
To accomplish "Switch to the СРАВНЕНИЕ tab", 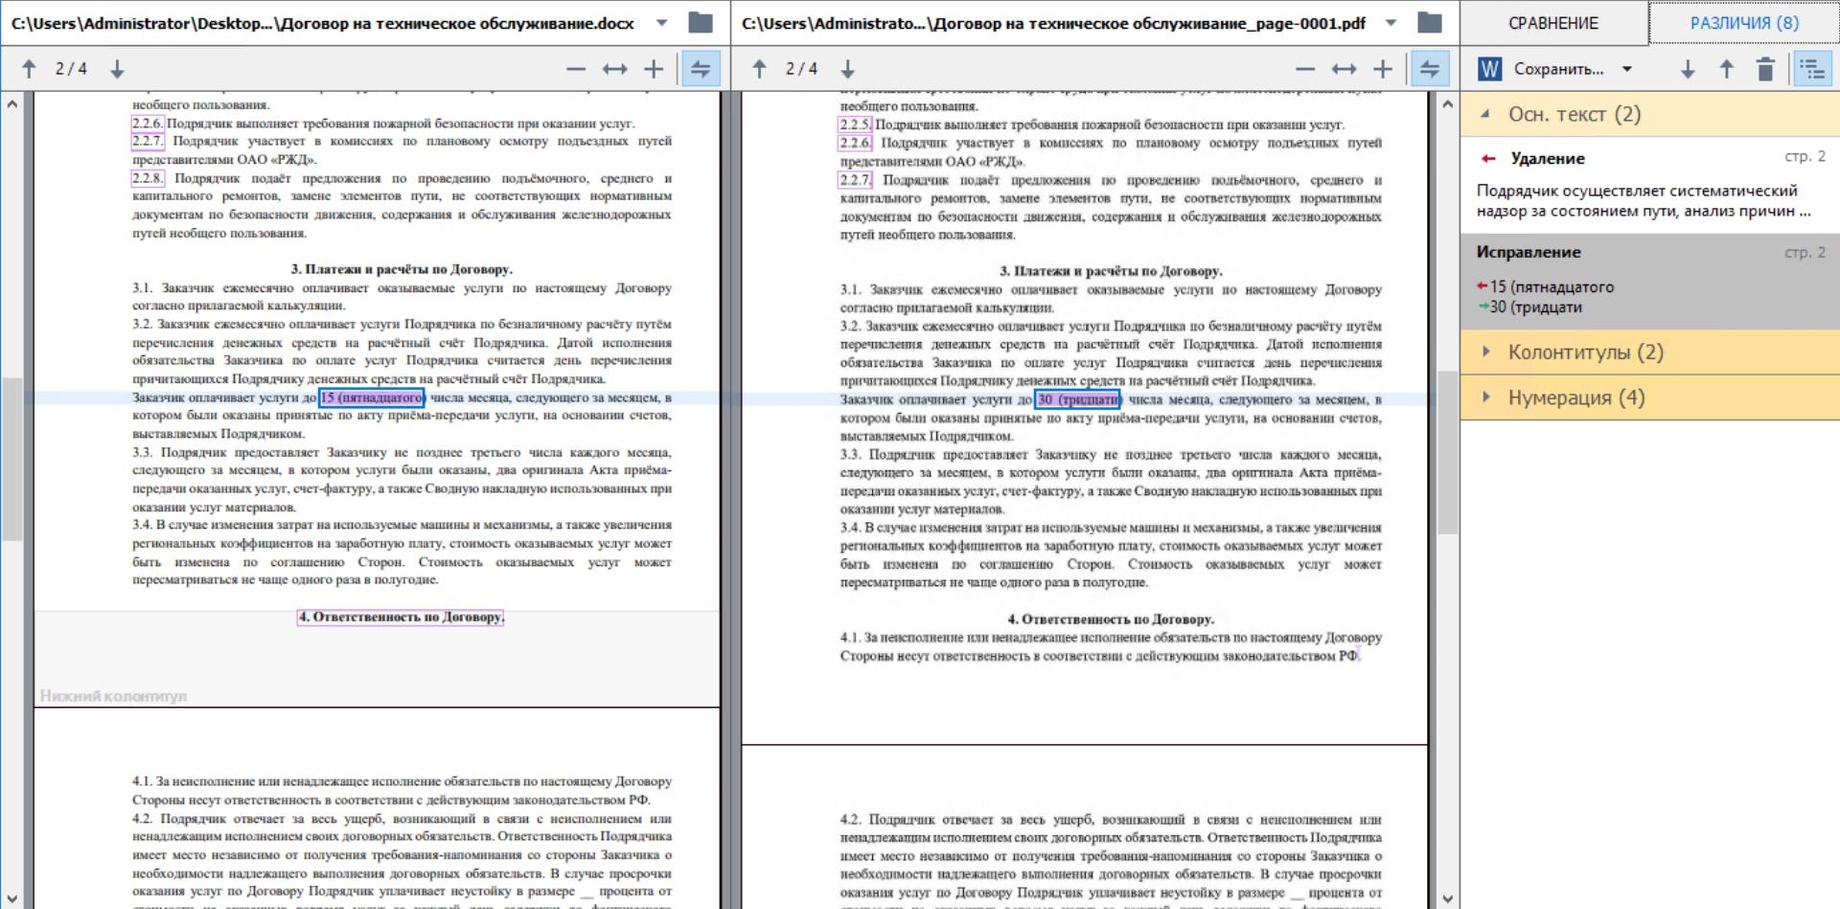I will (1553, 22).
